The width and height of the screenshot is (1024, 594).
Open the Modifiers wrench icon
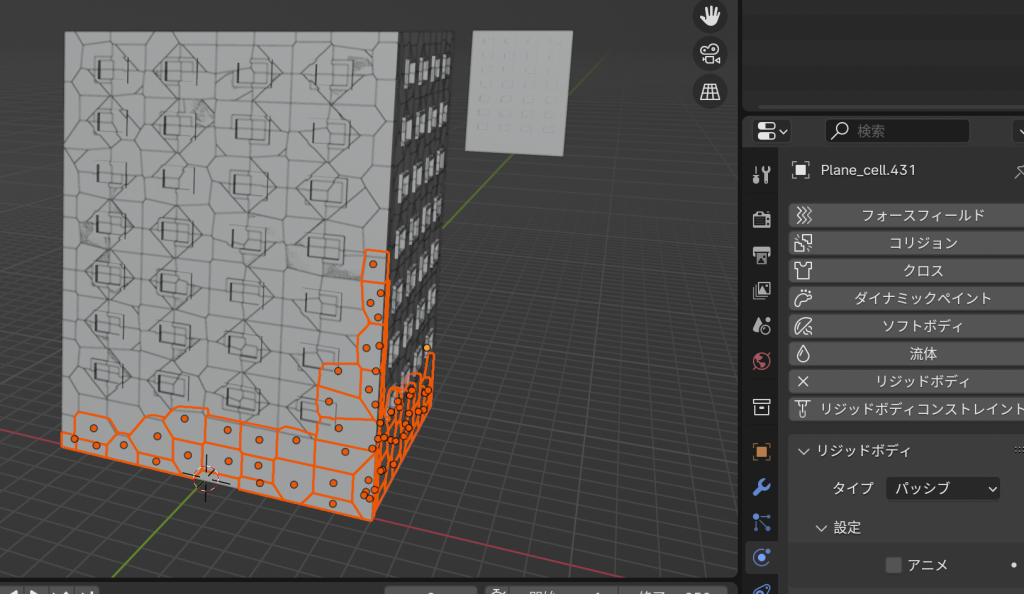[761, 487]
